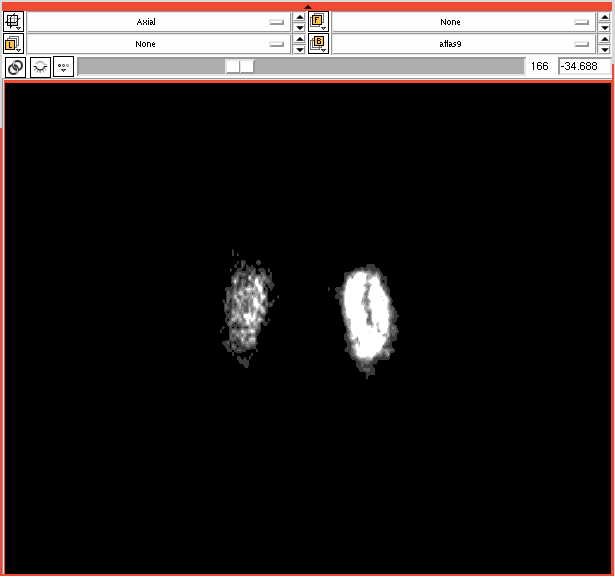Collapse the slice controller using the top arrow
Viewport: 615px width, 578px height.
pos(308,7)
